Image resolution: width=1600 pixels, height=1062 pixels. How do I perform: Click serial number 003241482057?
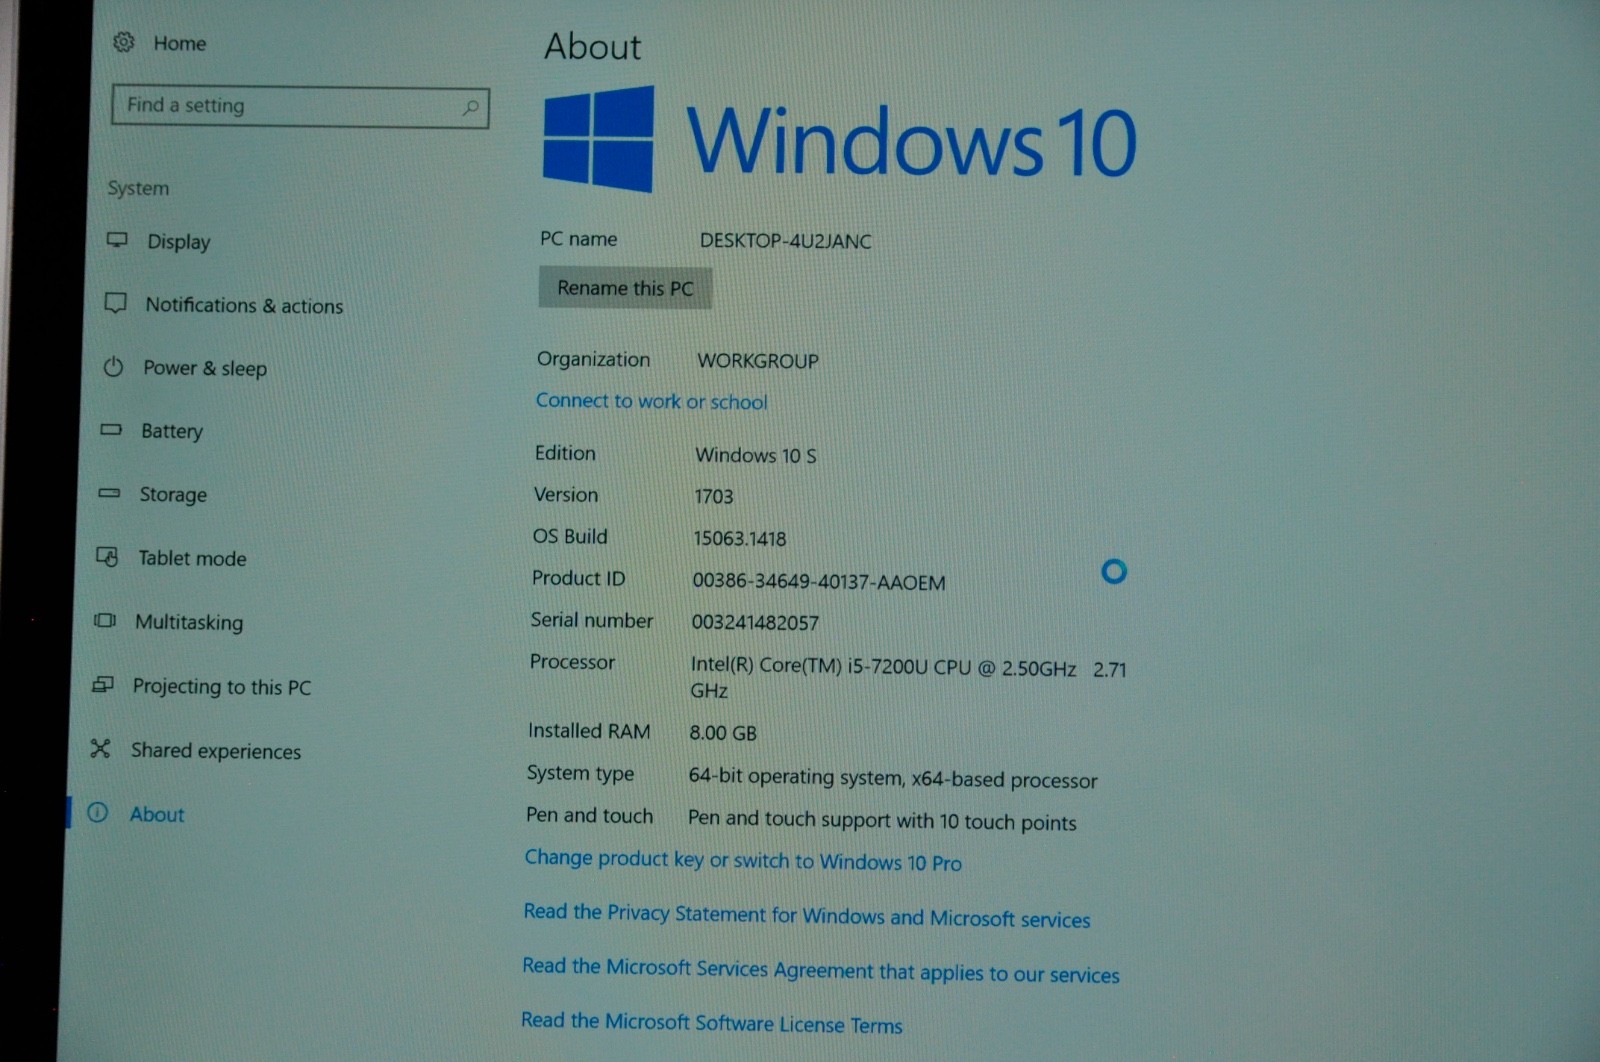click(x=755, y=623)
